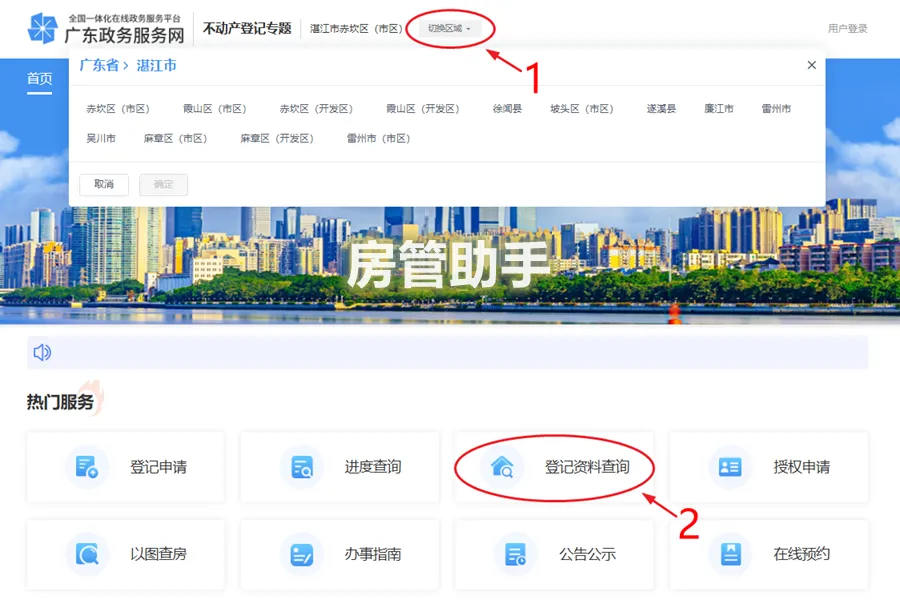The width and height of the screenshot is (900, 600).
Task: Choose 麻章区（开发区） from the district list
Action: click(x=276, y=139)
